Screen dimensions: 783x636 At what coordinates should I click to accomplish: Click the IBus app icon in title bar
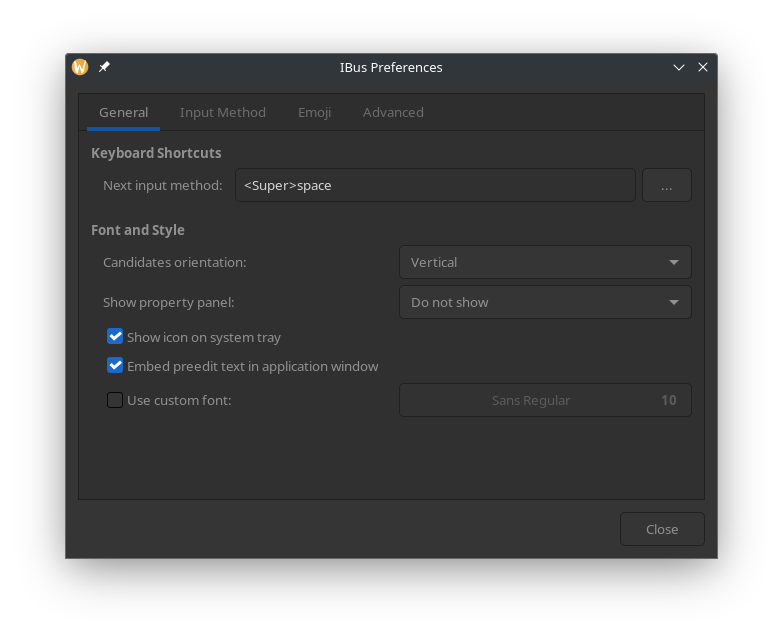click(80, 67)
